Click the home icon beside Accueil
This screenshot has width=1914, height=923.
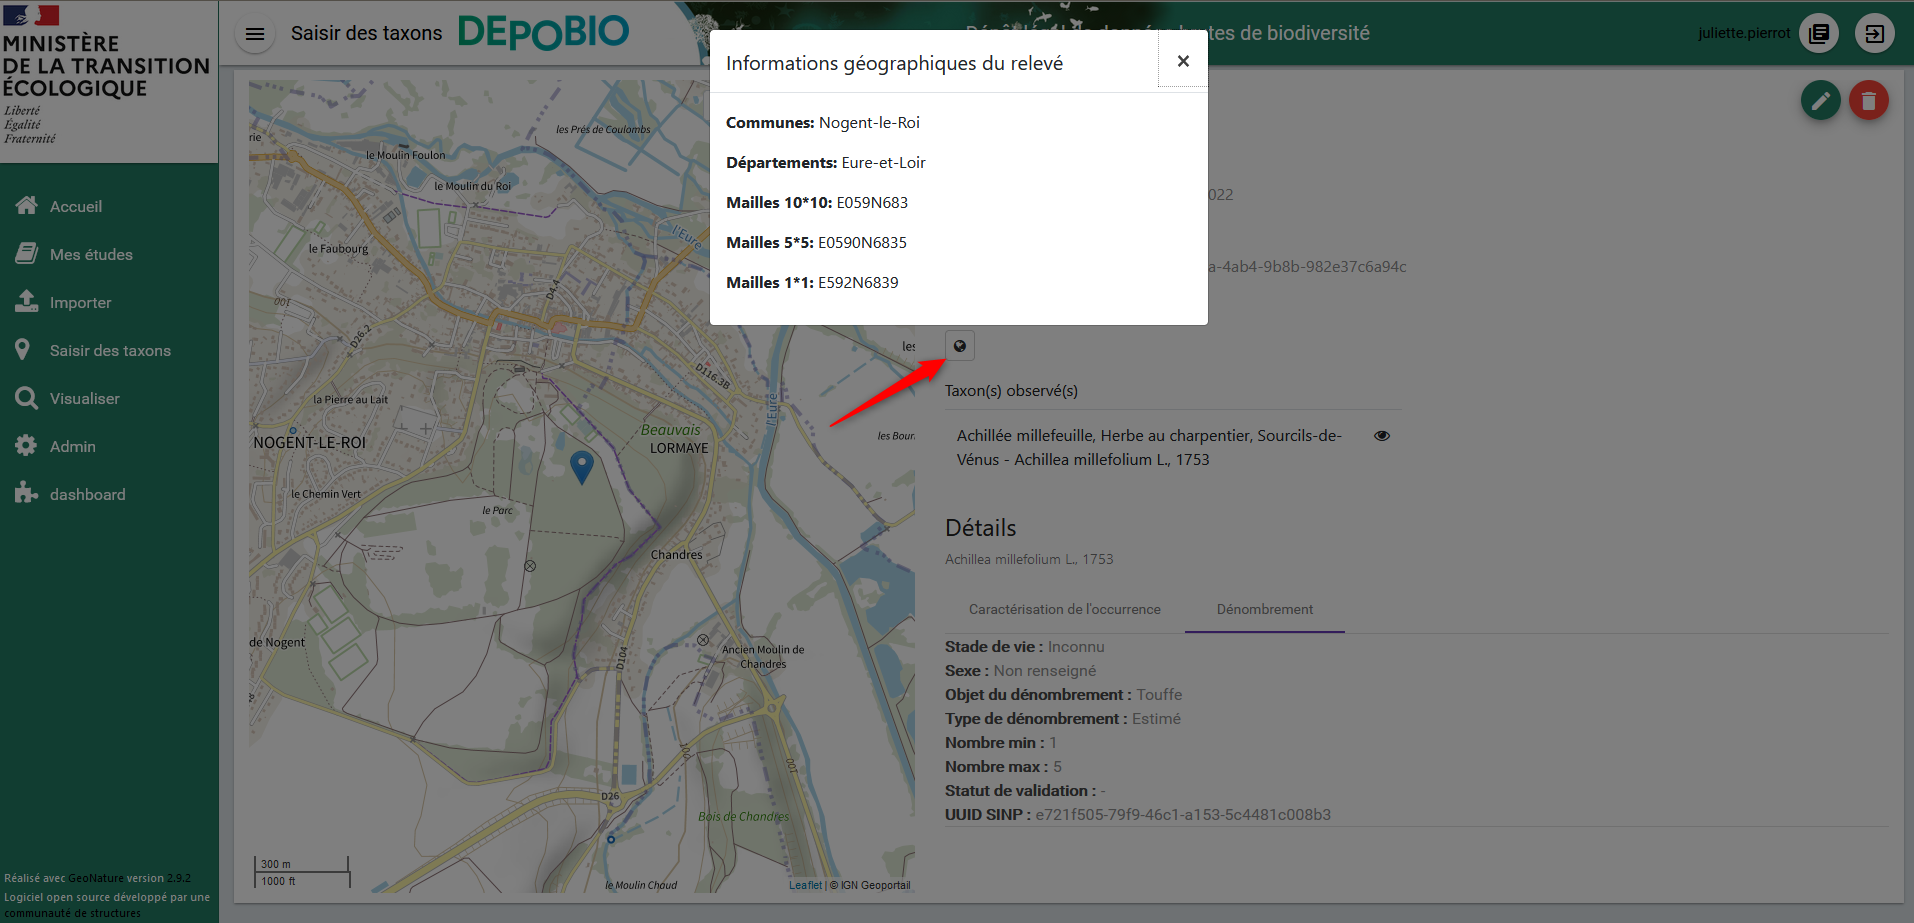[27, 205]
